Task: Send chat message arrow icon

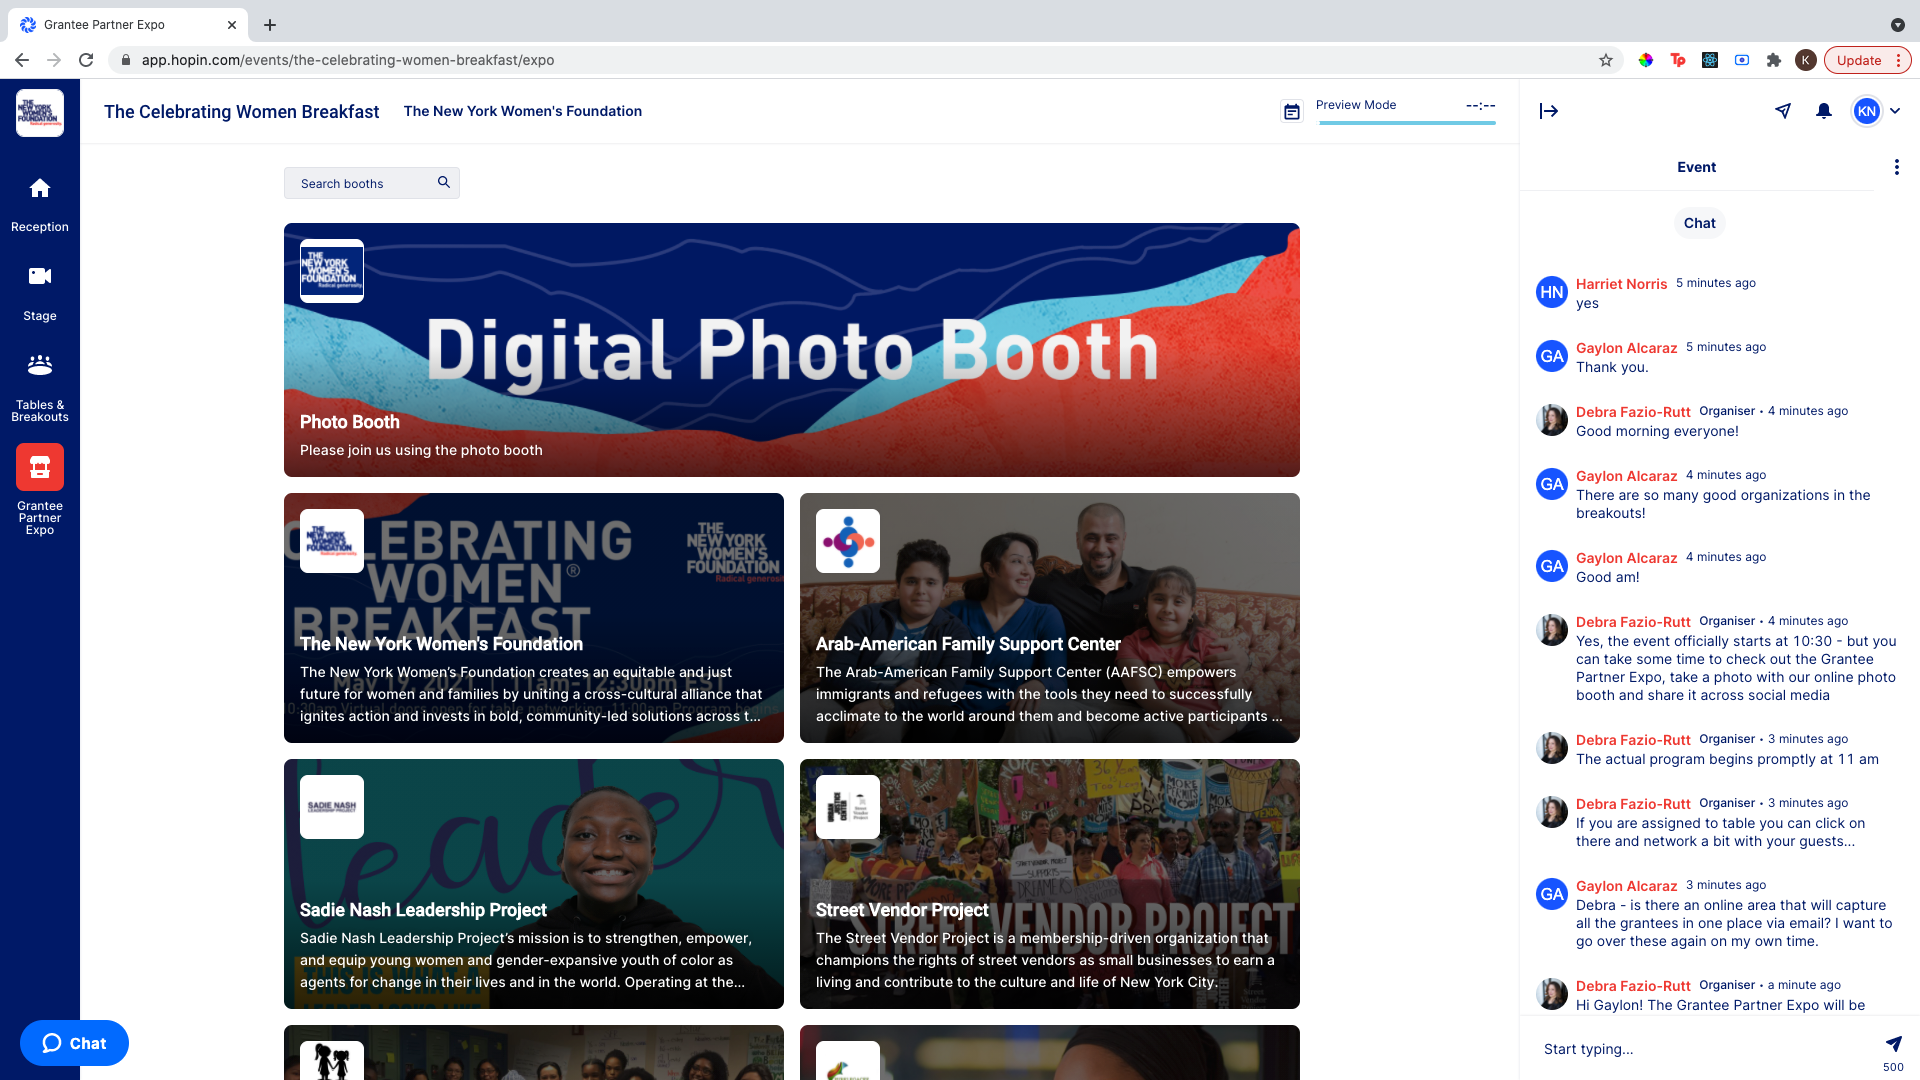Action: tap(1894, 1043)
